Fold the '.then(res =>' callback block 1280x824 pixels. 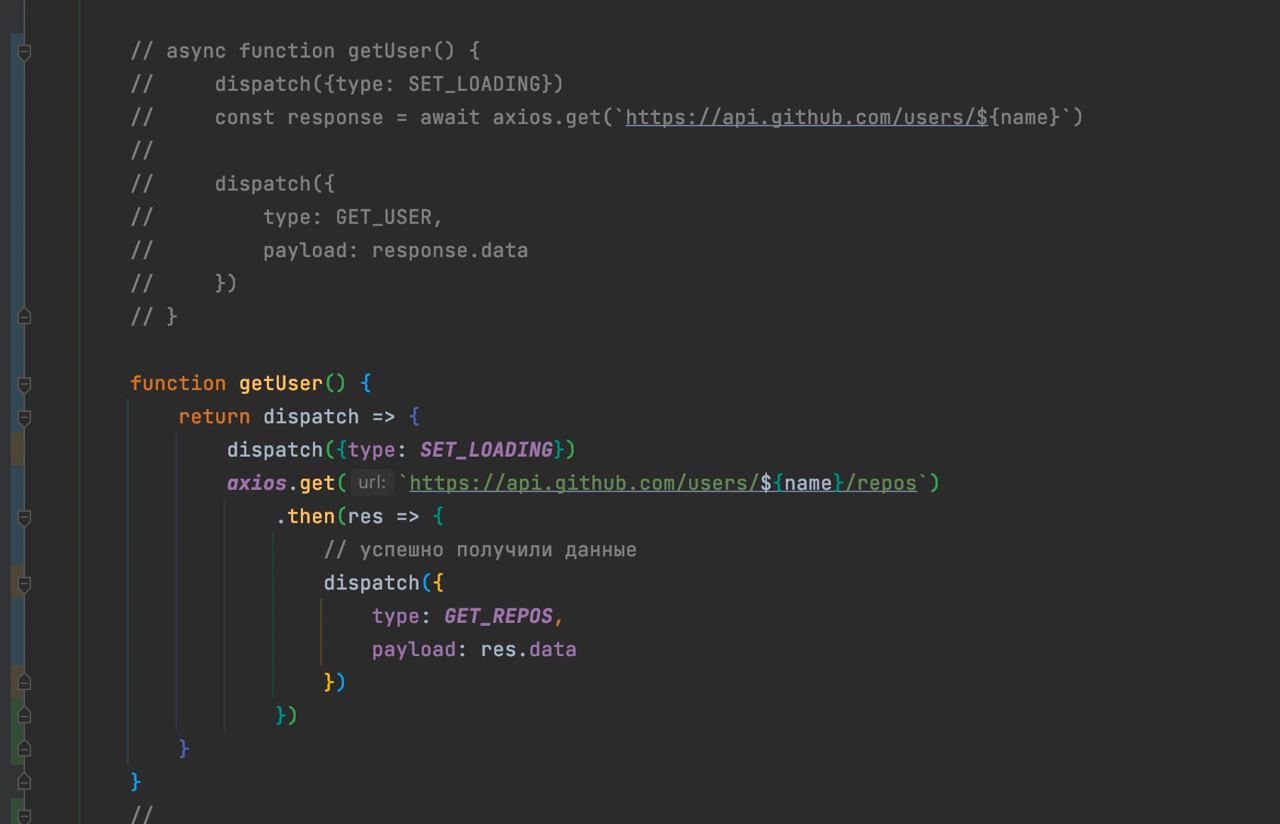[25, 517]
